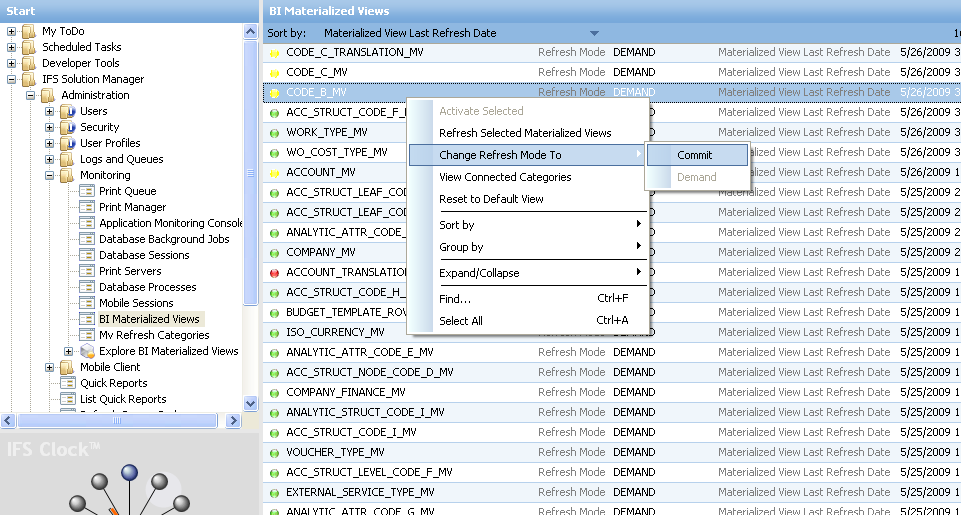Click yellow status icon for CODE_C_TRANSLATION_MV
The height and width of the screenshot is (515, 961).
click(275, 52)
